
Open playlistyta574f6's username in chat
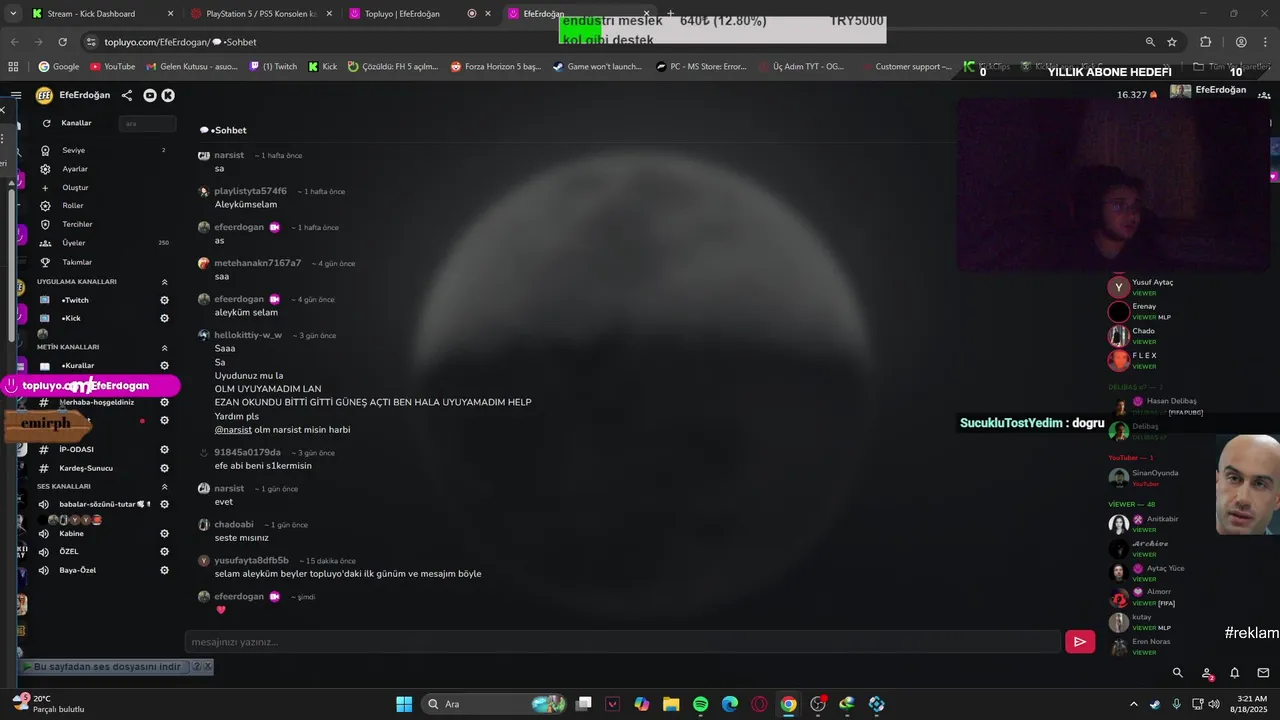[x=250, y=191]
